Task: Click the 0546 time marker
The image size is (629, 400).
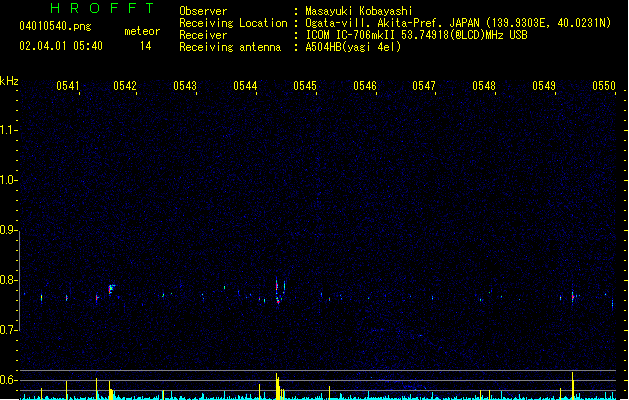Action: pyautogui.click(x=365, y=86)
